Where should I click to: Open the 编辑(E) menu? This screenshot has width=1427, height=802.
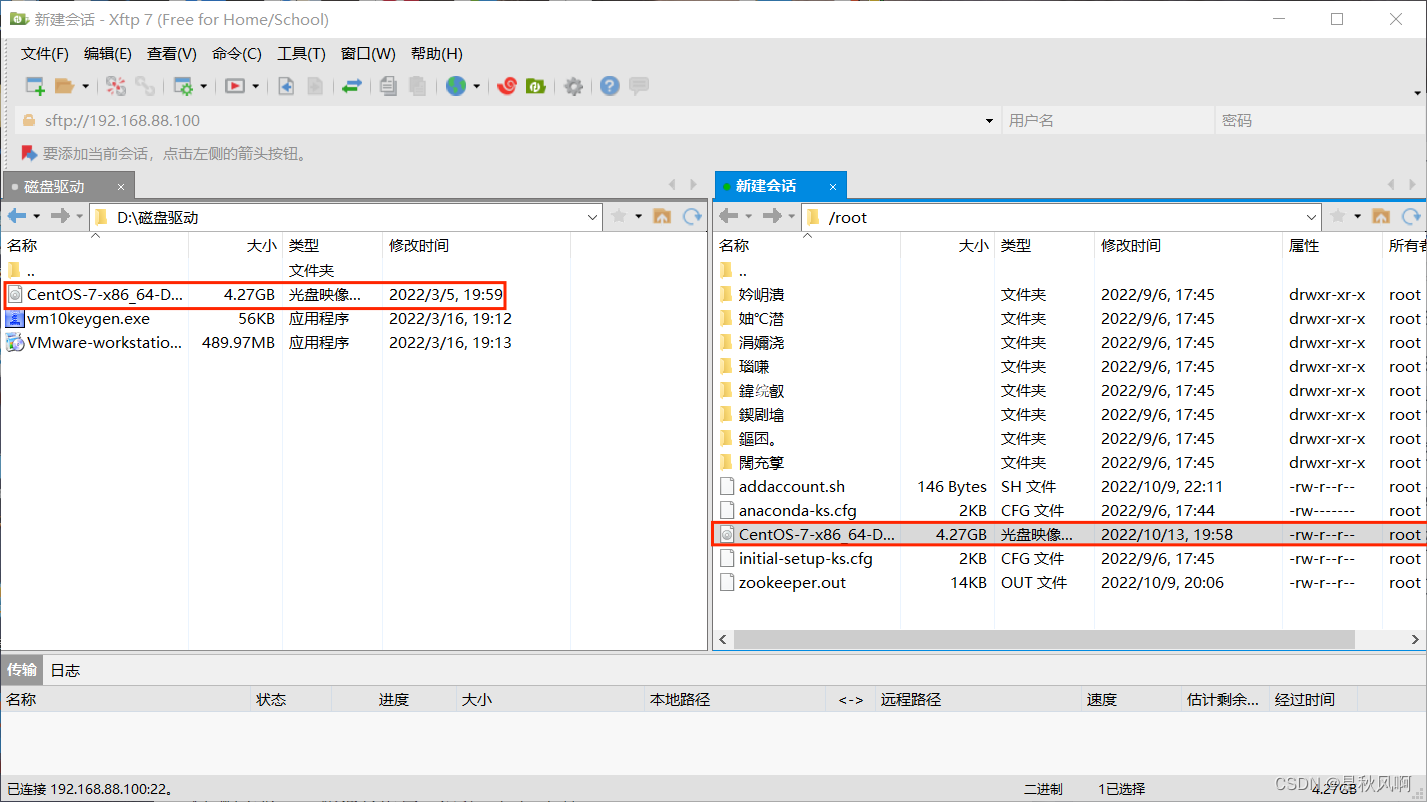pos(108,54)
